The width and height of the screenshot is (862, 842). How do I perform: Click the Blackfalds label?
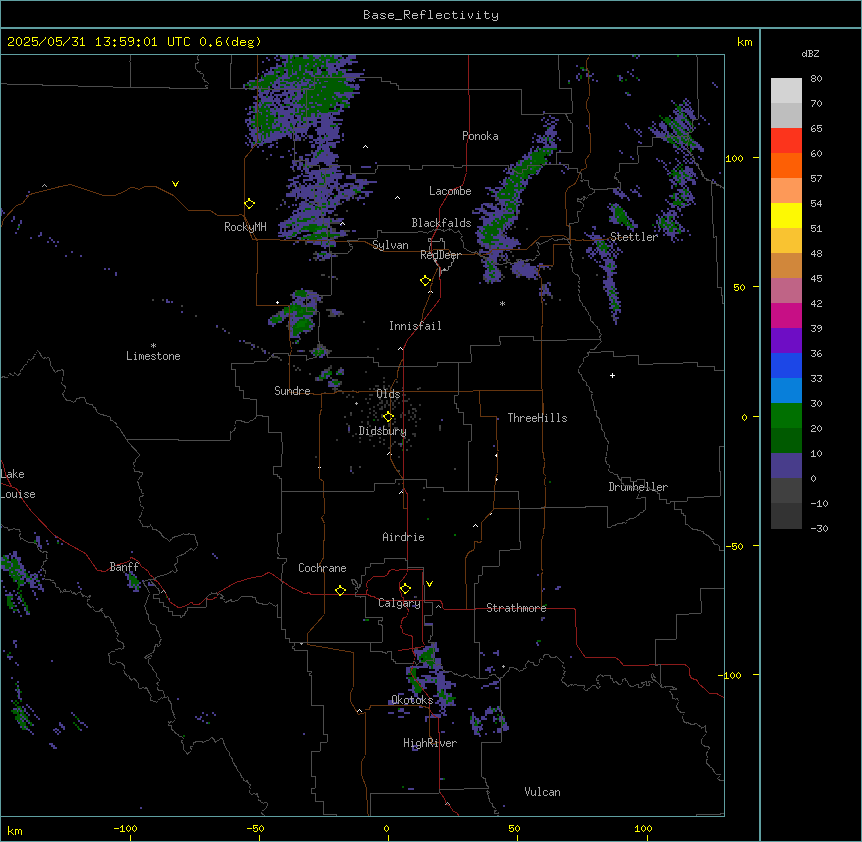[441, 223]
